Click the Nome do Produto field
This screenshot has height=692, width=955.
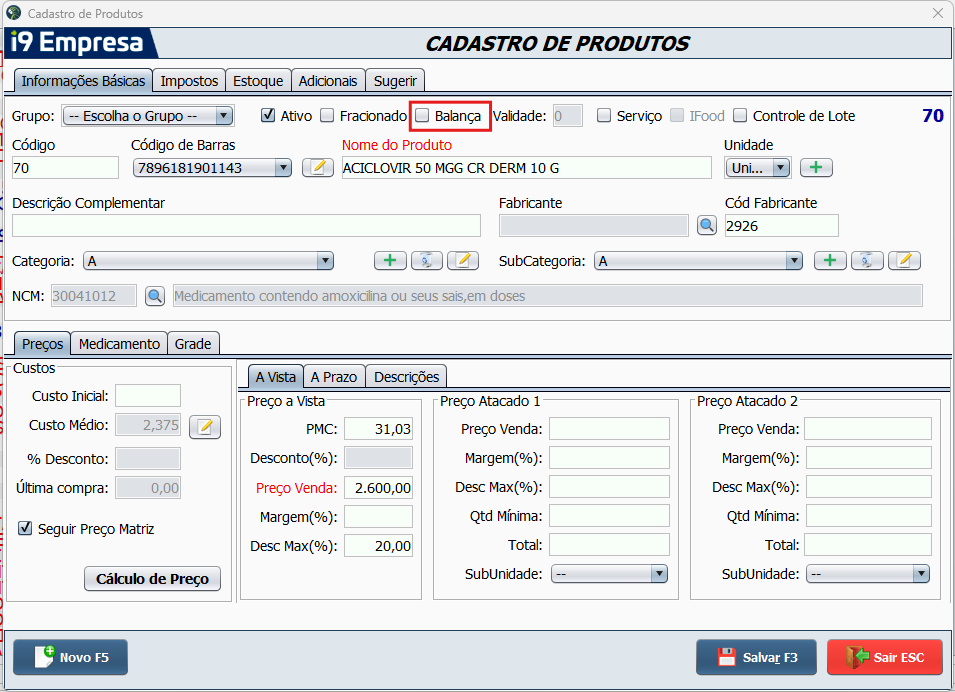pos(526,168)
